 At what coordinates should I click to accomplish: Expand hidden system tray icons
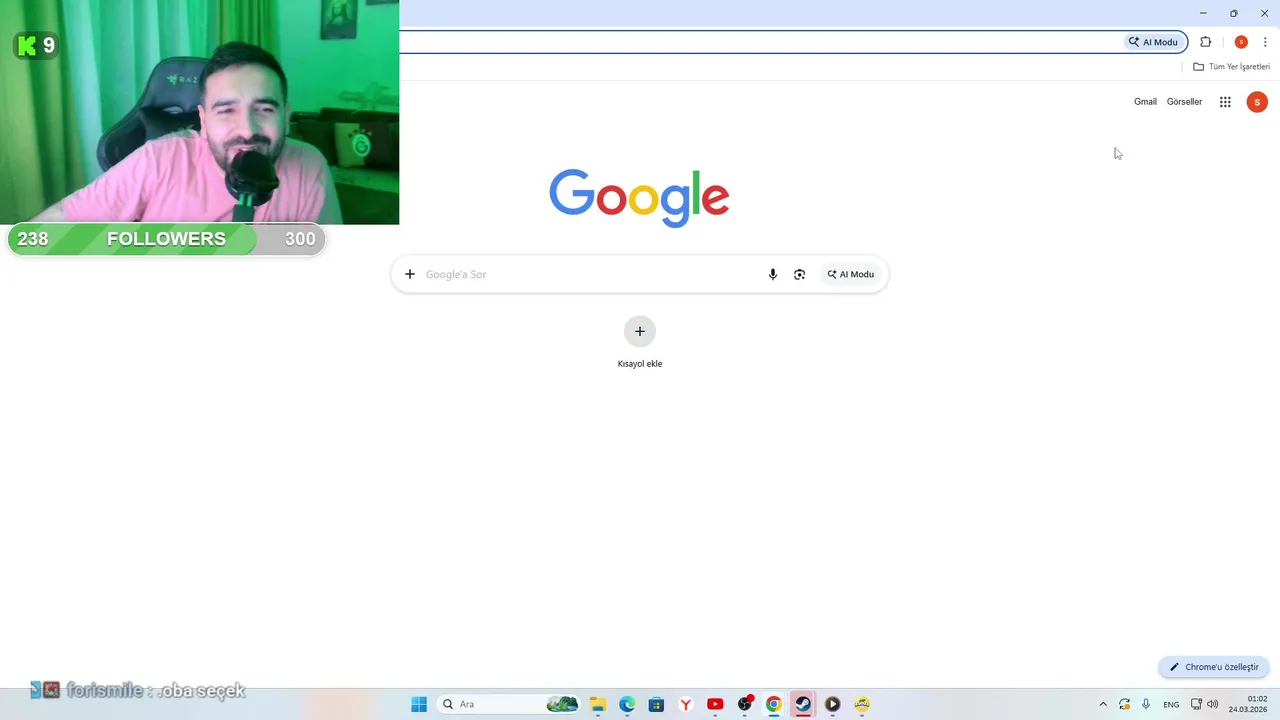coord(1103,704)
